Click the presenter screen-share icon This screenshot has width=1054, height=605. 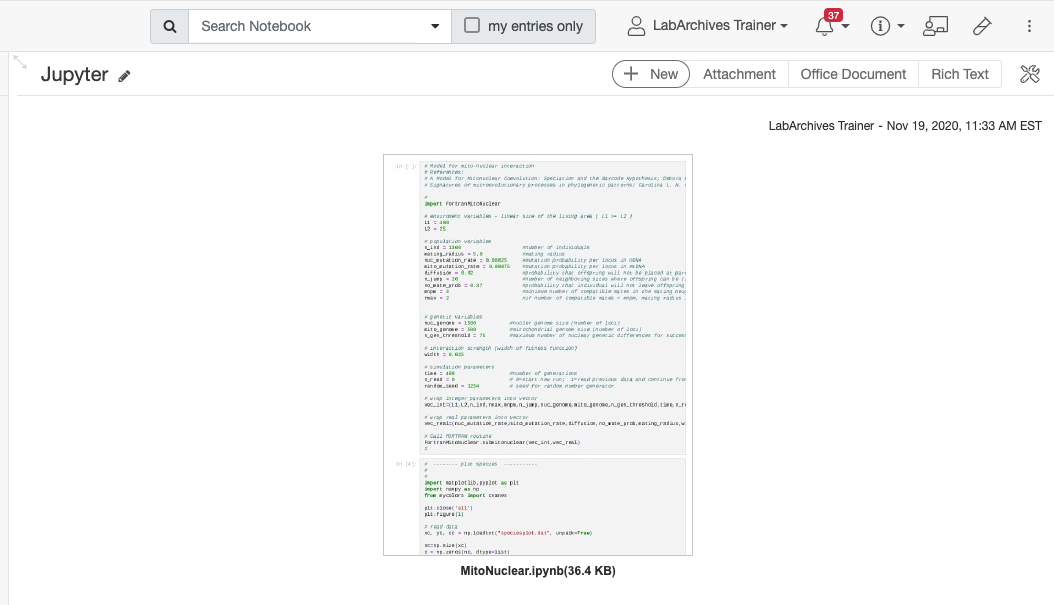pyautogui.click(x=935, y=27)
